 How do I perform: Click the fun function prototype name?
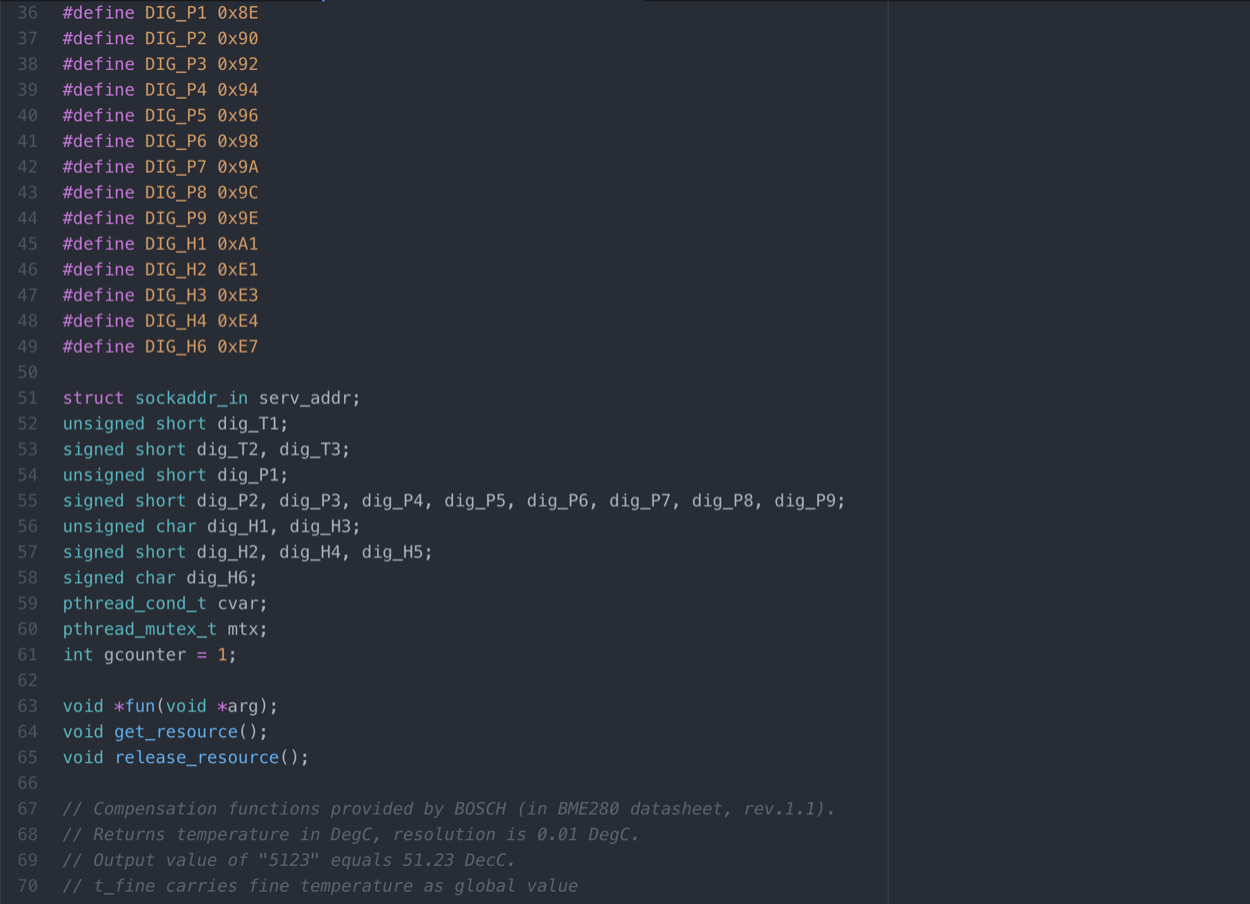(x=140, y=706)
